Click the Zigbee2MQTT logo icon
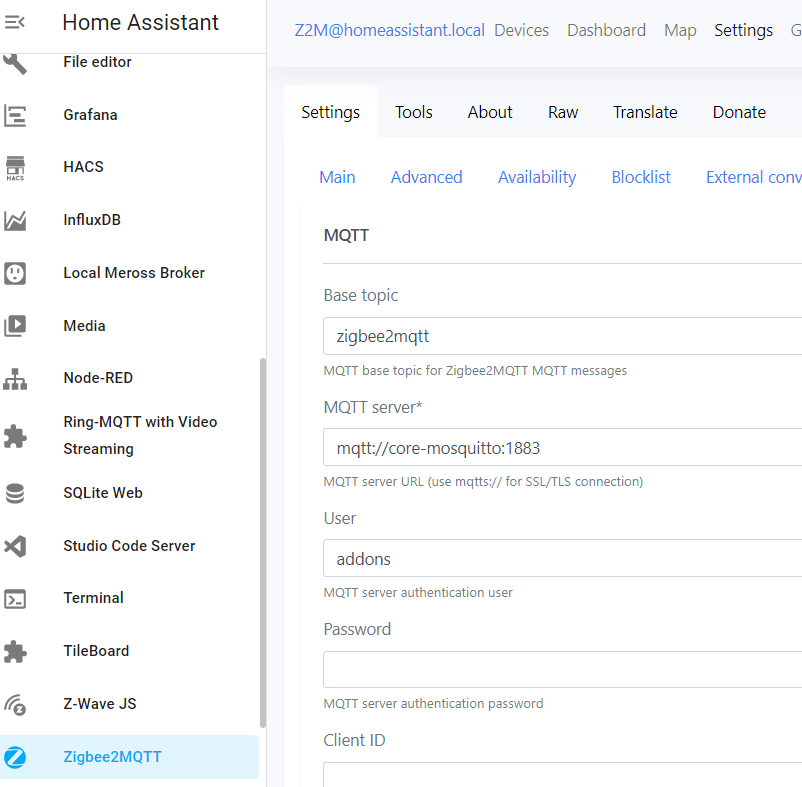This screenshot has width=802, height=787. click(15, 757)
